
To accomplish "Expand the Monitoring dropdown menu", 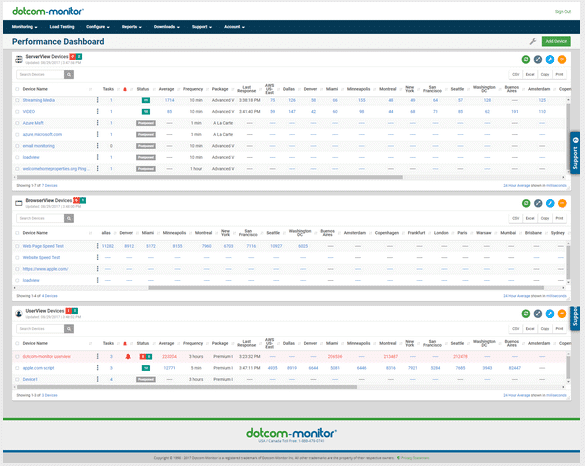I will tap(25, 27).
